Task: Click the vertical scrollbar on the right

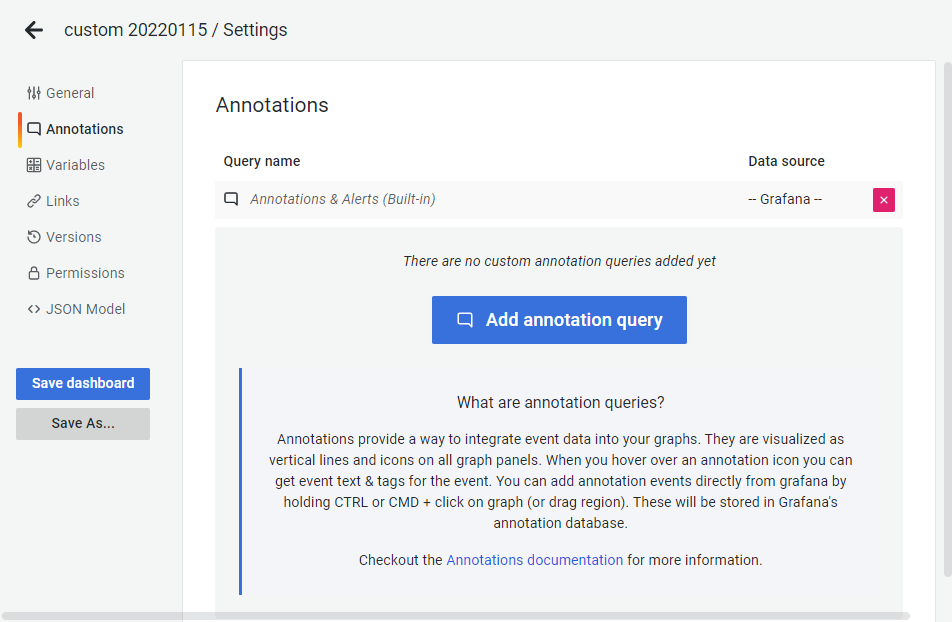Action: [x=944, y=300]
